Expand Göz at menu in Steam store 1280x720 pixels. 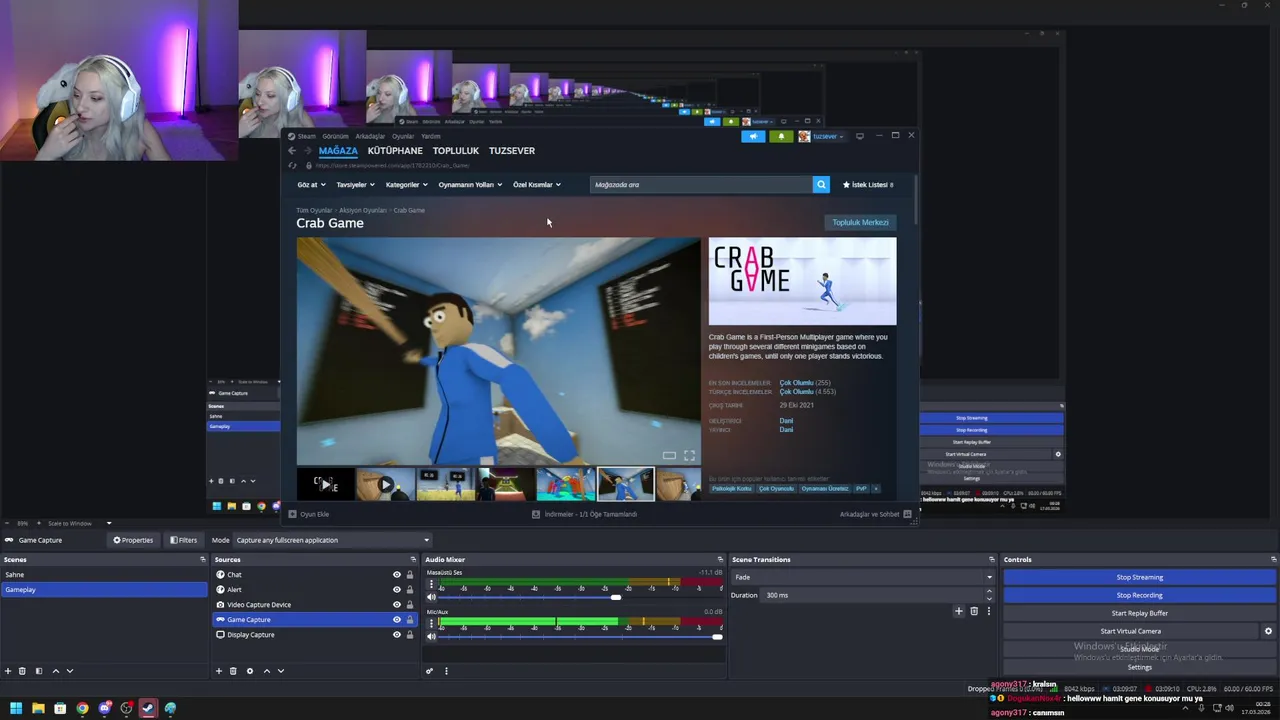click(310, 185)
